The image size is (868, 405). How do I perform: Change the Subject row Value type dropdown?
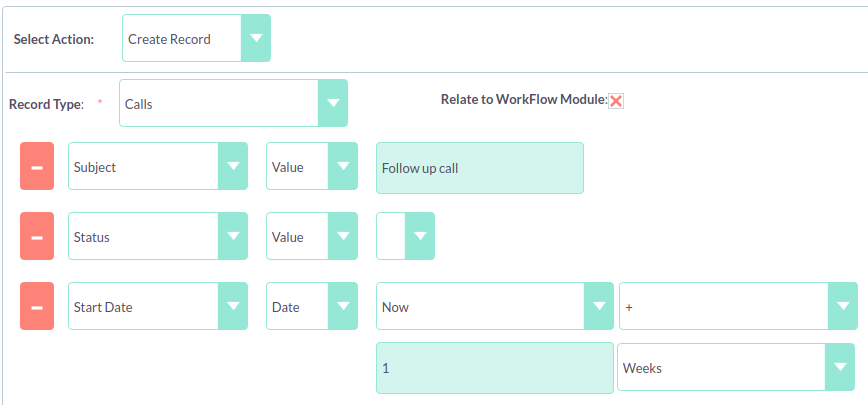point(311,167)
